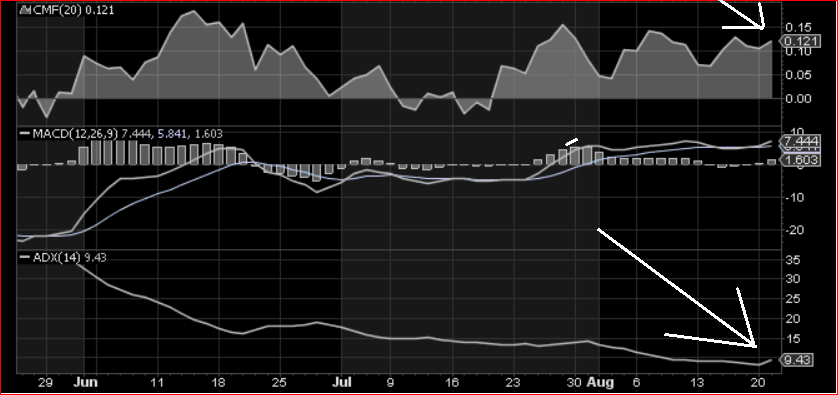The image size is (838, 395).
Task: Click the Aug label on date axis
Action: click(x=600, y=383)
